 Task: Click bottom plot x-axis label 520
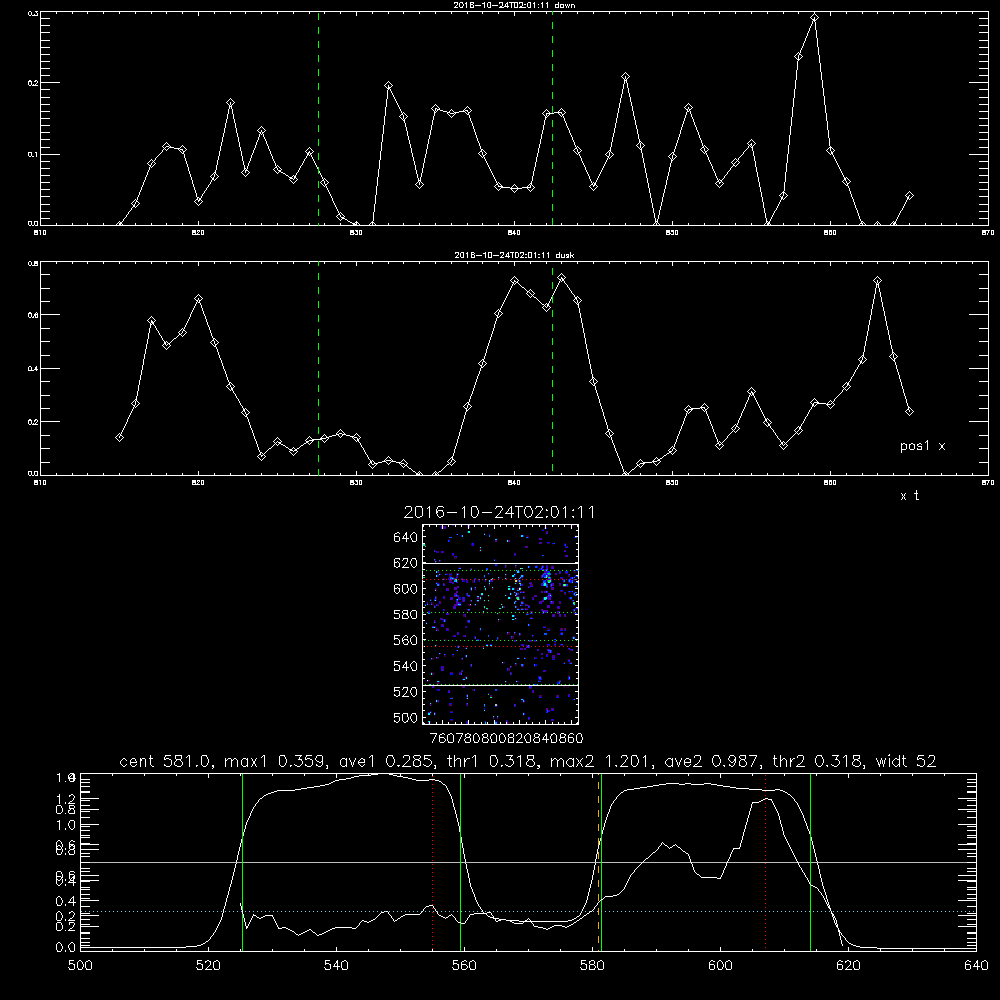coord(208,966)
